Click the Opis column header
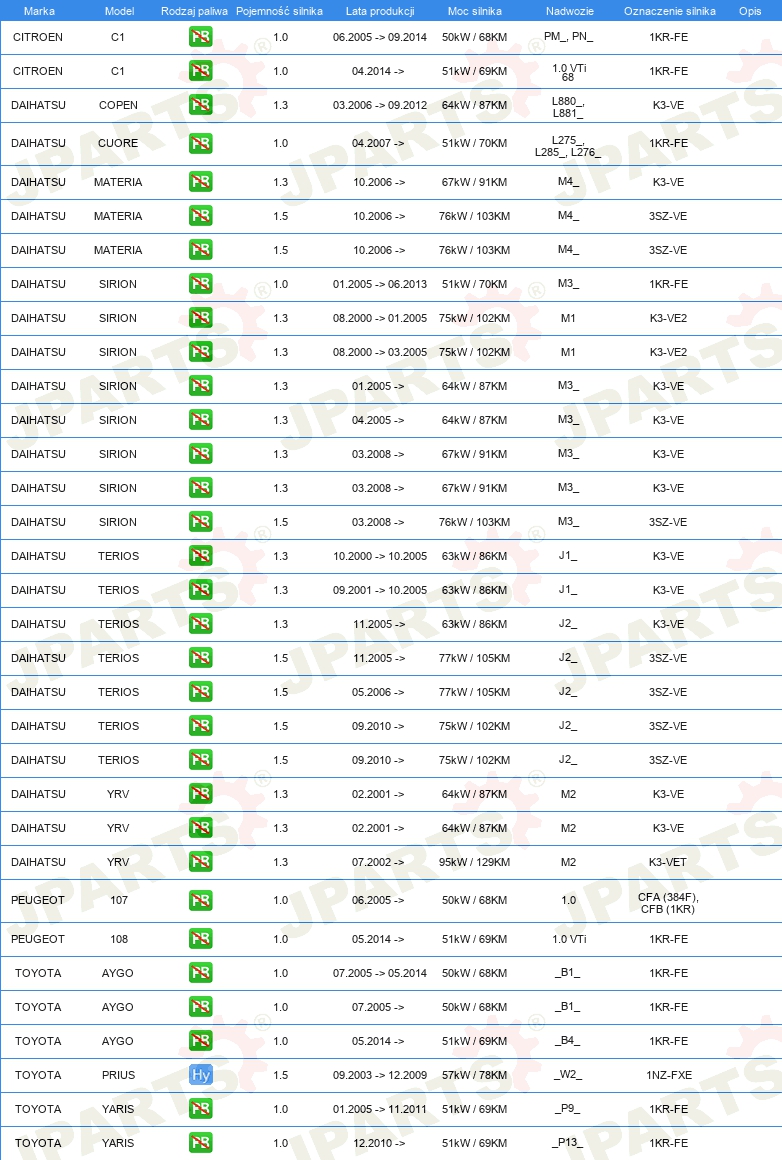The image size is (782, 1160). point(749,11)
